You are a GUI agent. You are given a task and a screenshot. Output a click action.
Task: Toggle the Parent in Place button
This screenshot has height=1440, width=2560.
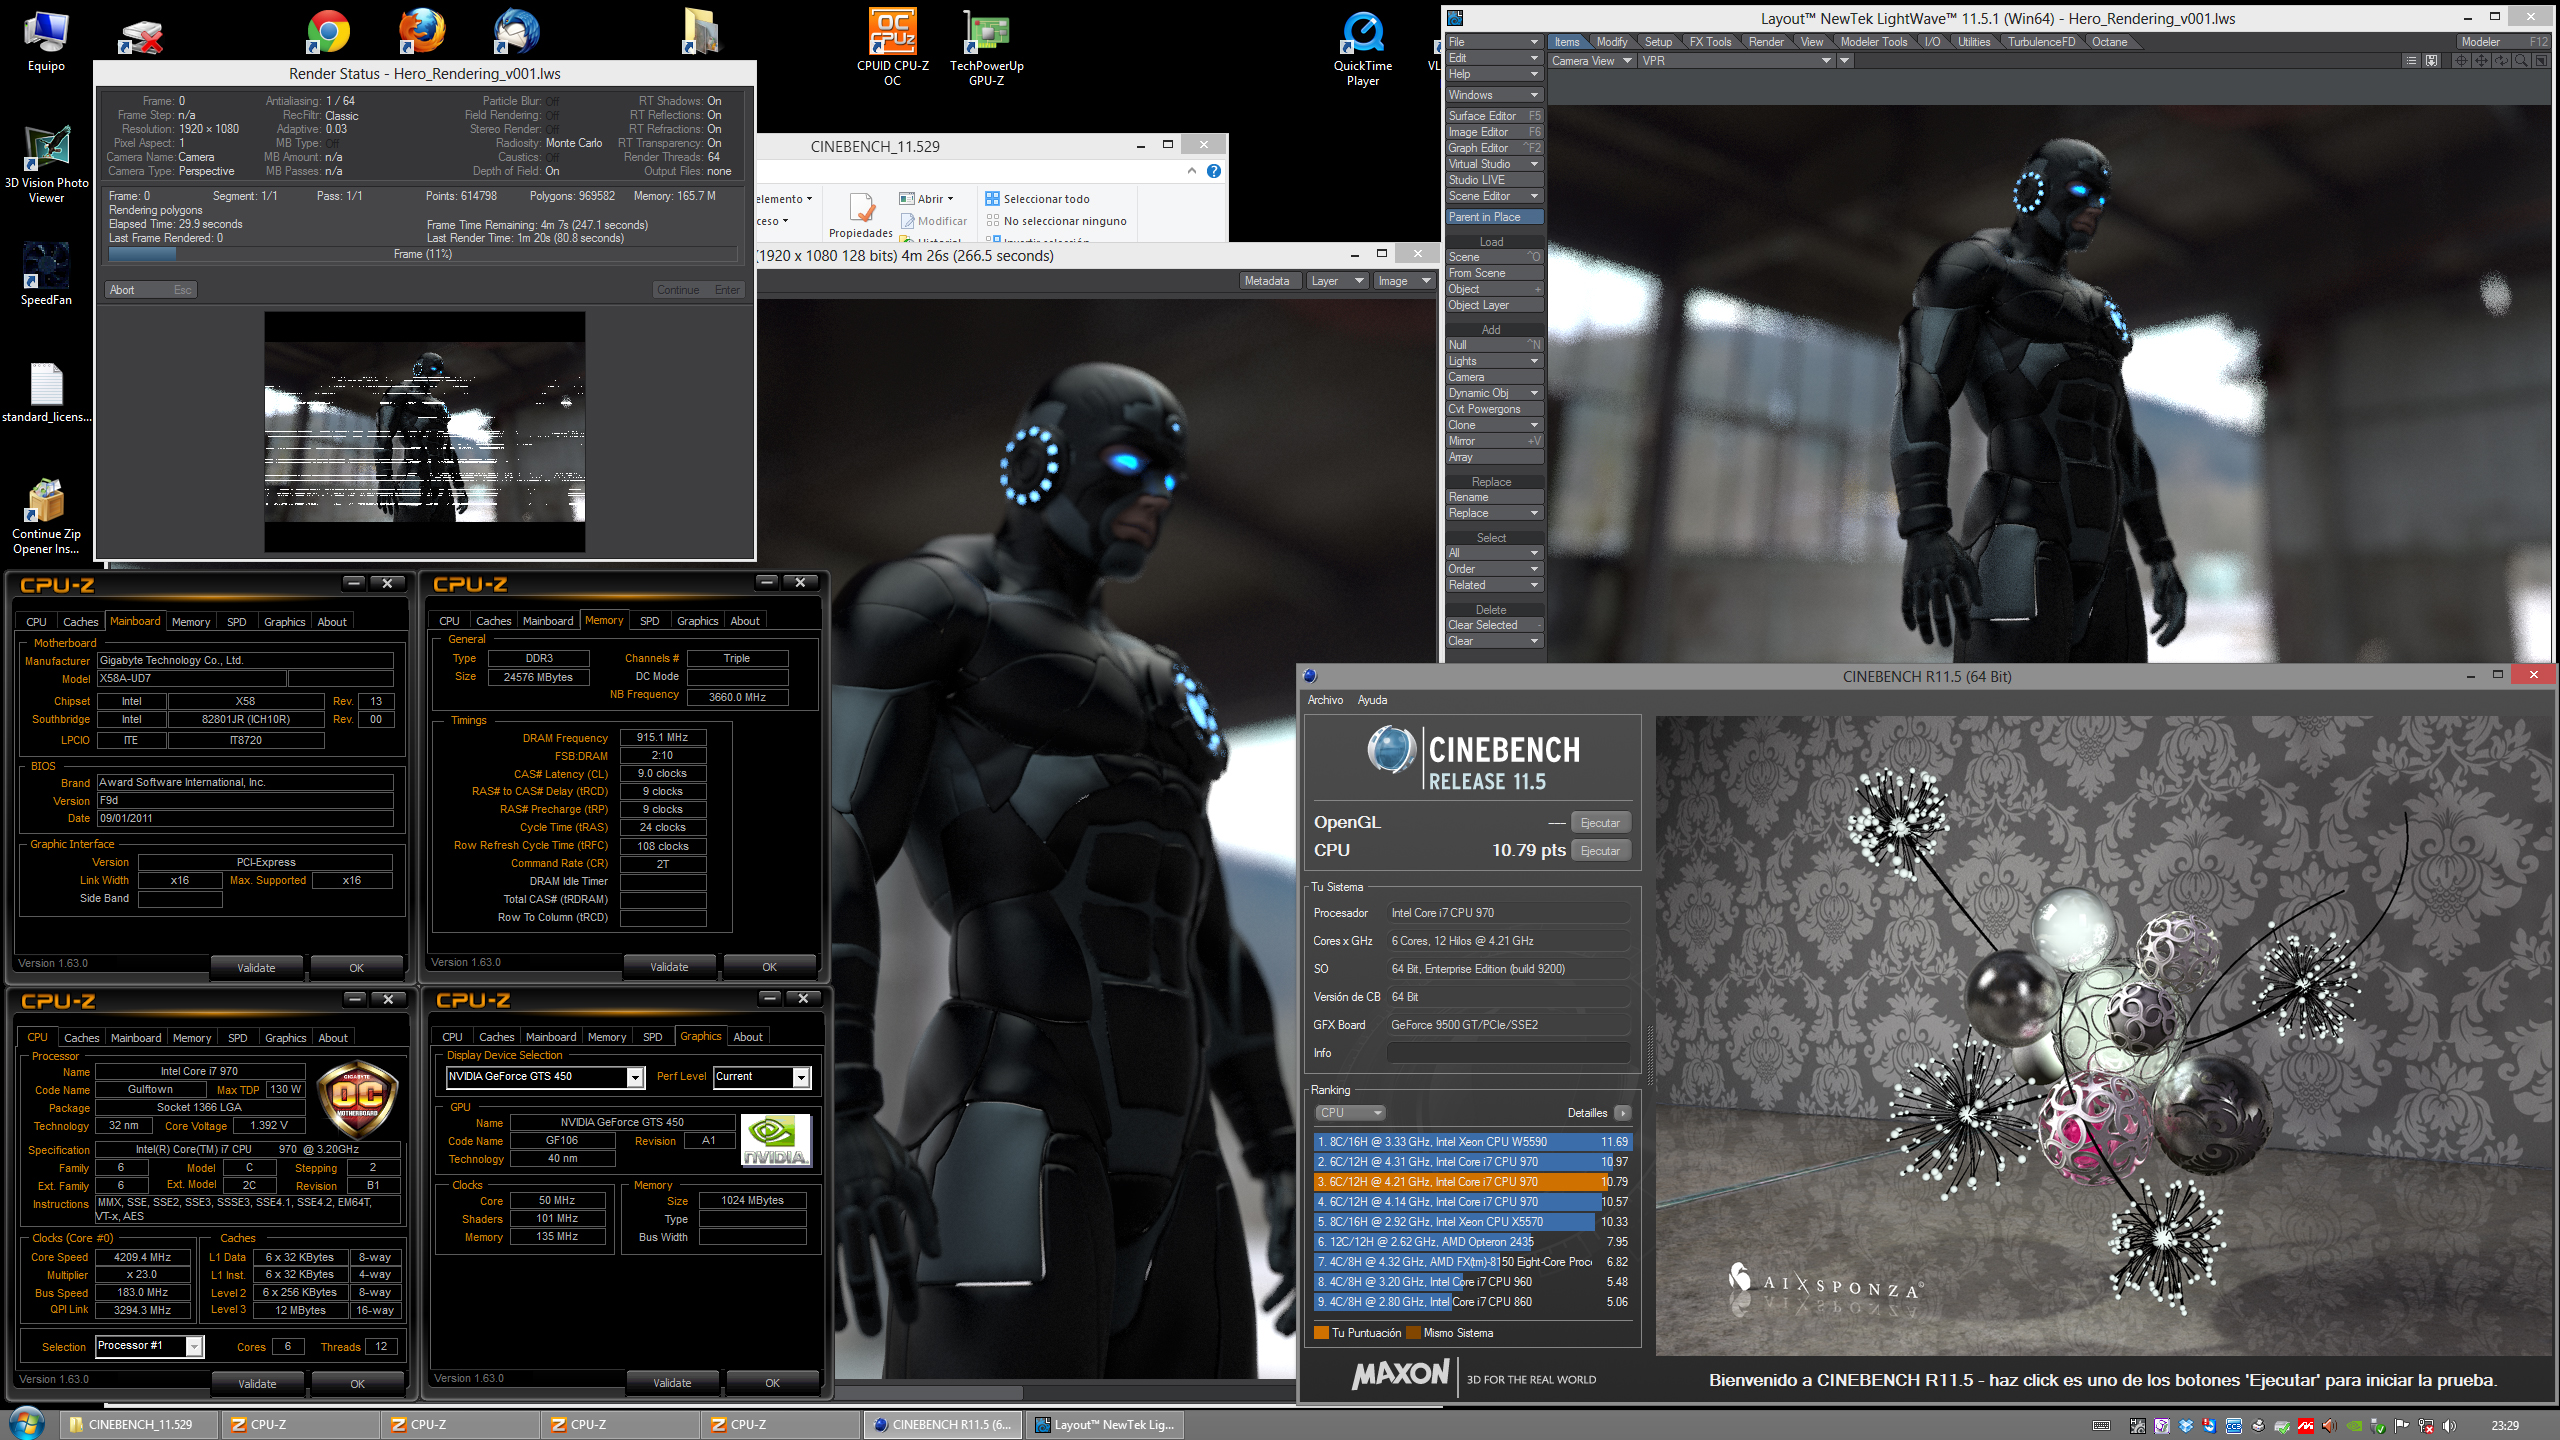pyautogui.click(x=1494, y=217)
